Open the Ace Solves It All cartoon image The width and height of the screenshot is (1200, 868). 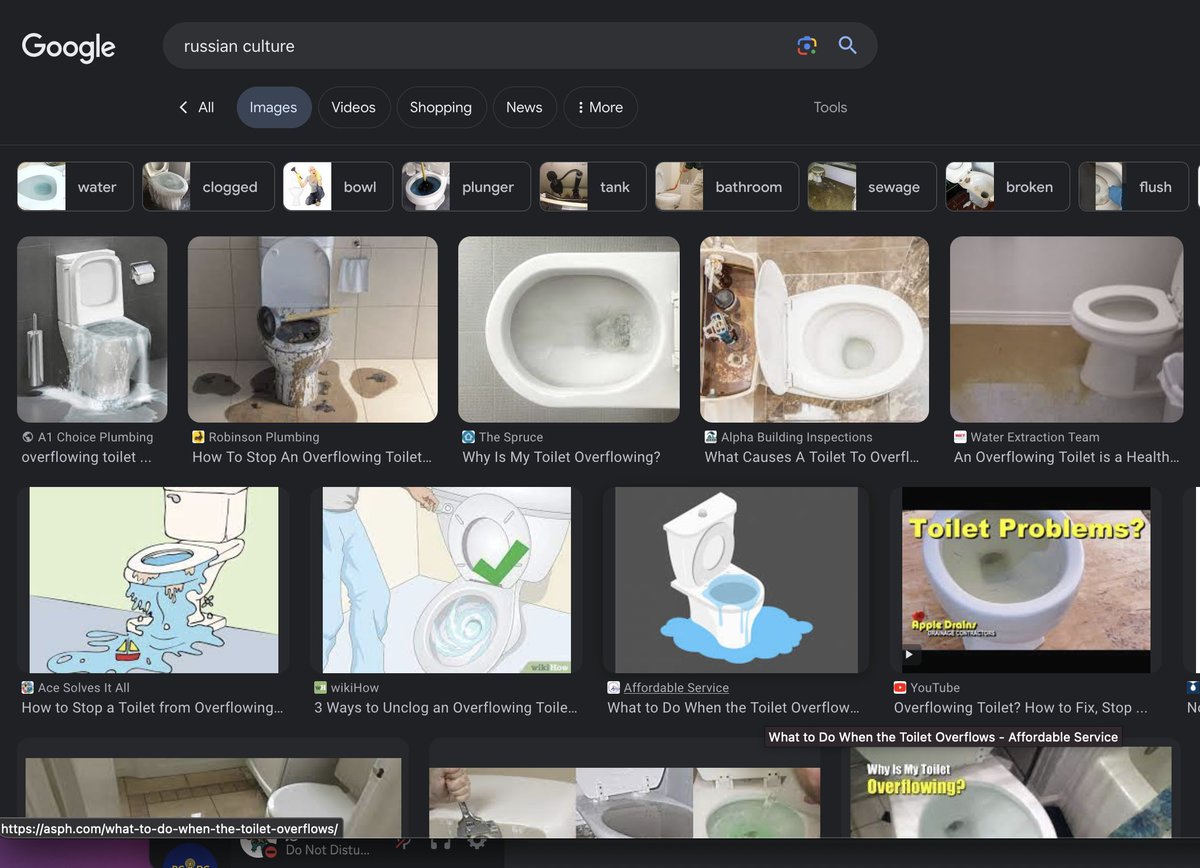(155, 580)
